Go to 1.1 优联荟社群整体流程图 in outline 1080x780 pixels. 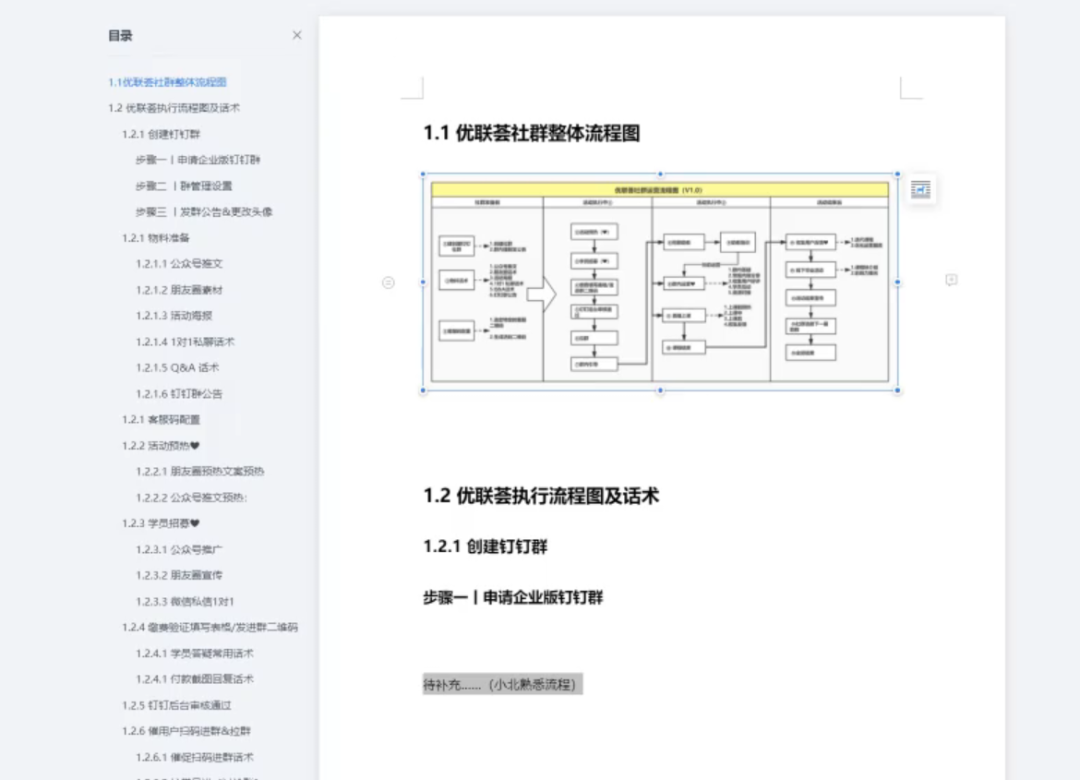coord(167,82)
